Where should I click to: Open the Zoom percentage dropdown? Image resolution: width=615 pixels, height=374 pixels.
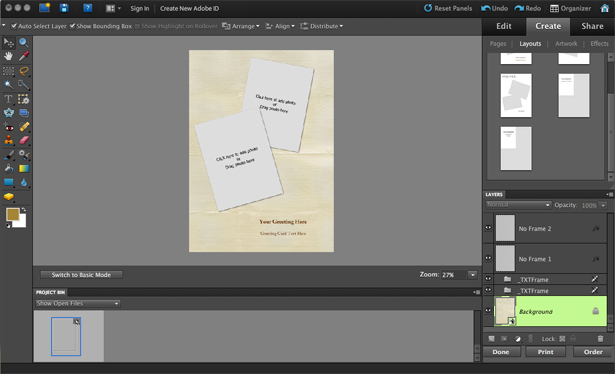472,275
